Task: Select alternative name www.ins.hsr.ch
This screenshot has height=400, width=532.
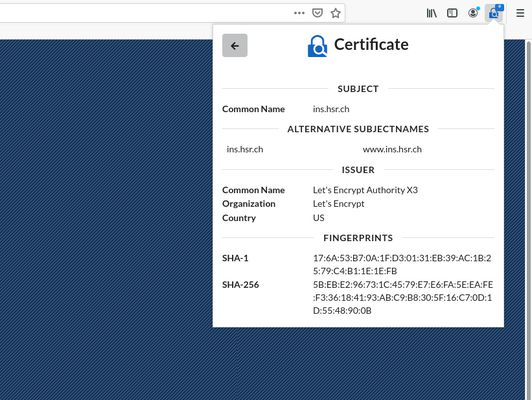Action: click(x=392, y=149)
